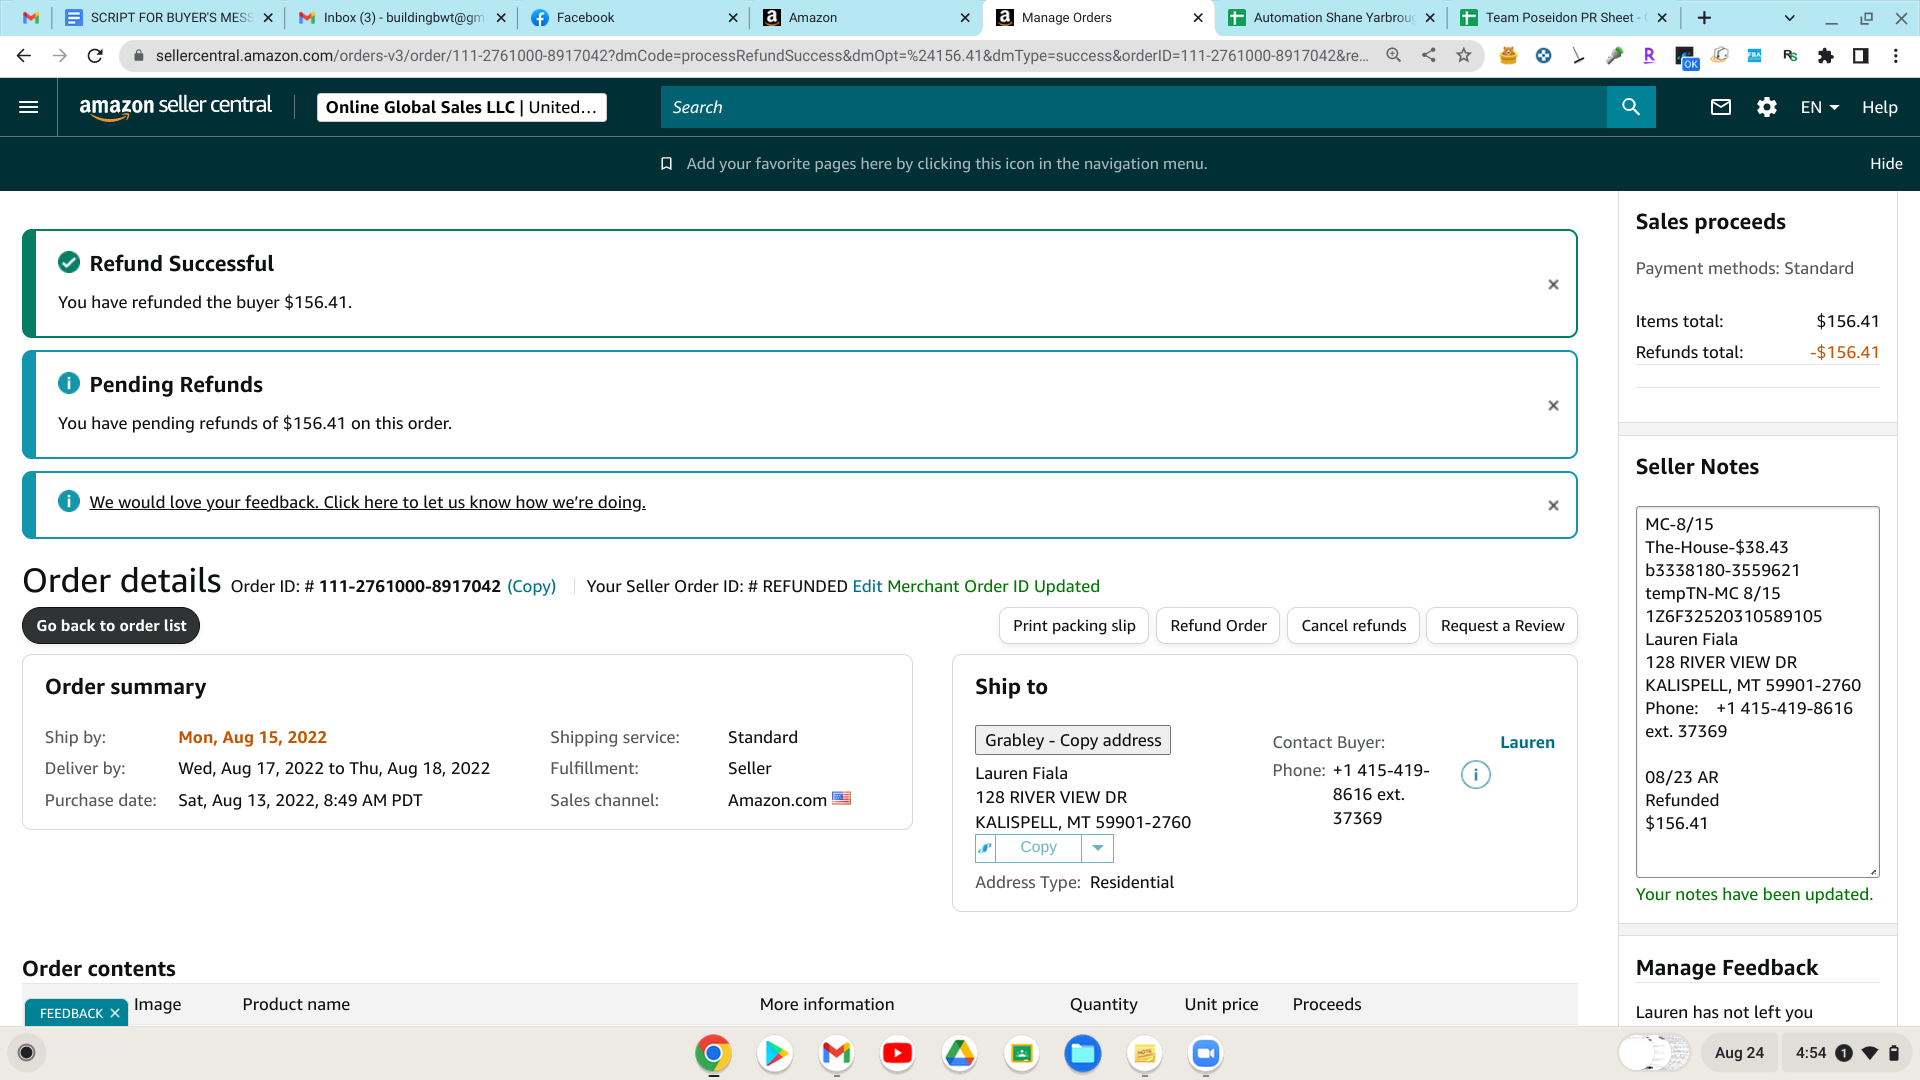The image size is (1920, 1080).
Task: Open Google Classroom from the shelf
Action: (x=1021, y=1053)
